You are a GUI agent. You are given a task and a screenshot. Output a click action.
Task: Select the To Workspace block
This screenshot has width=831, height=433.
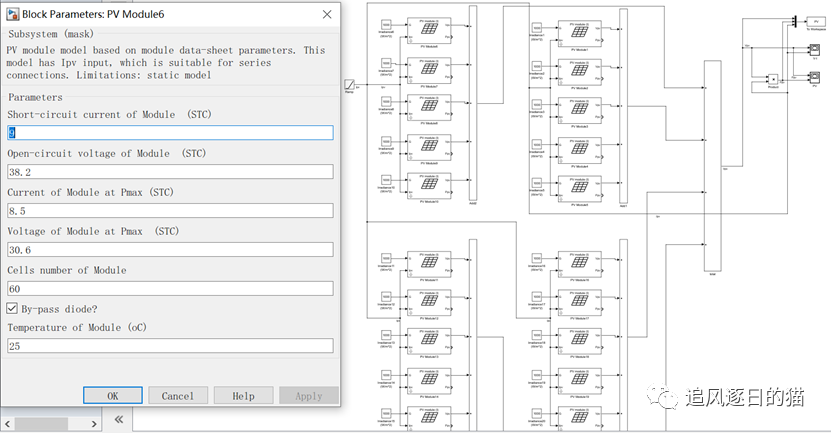[815, 21]
